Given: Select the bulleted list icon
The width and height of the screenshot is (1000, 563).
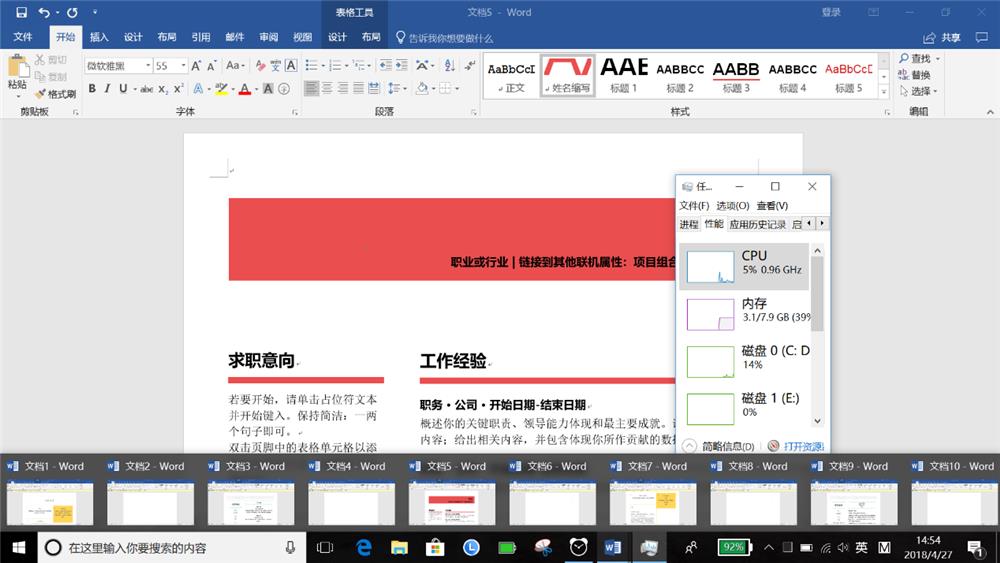Looking at the screenshot, I should point(312,66).
